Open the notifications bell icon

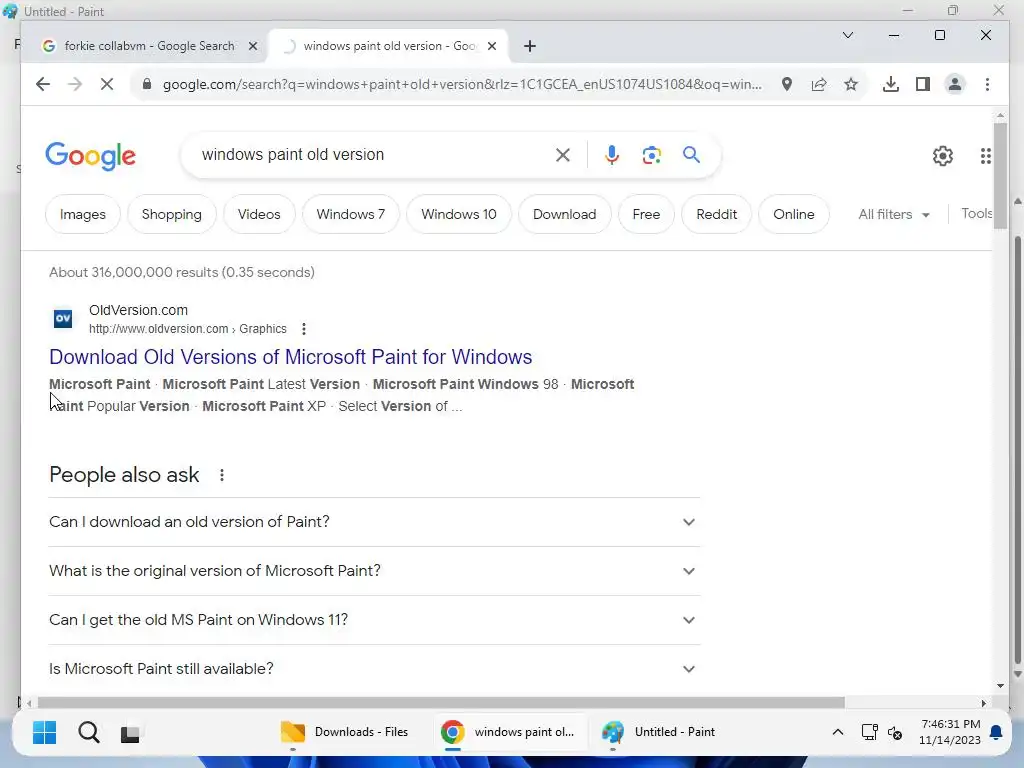996,732
